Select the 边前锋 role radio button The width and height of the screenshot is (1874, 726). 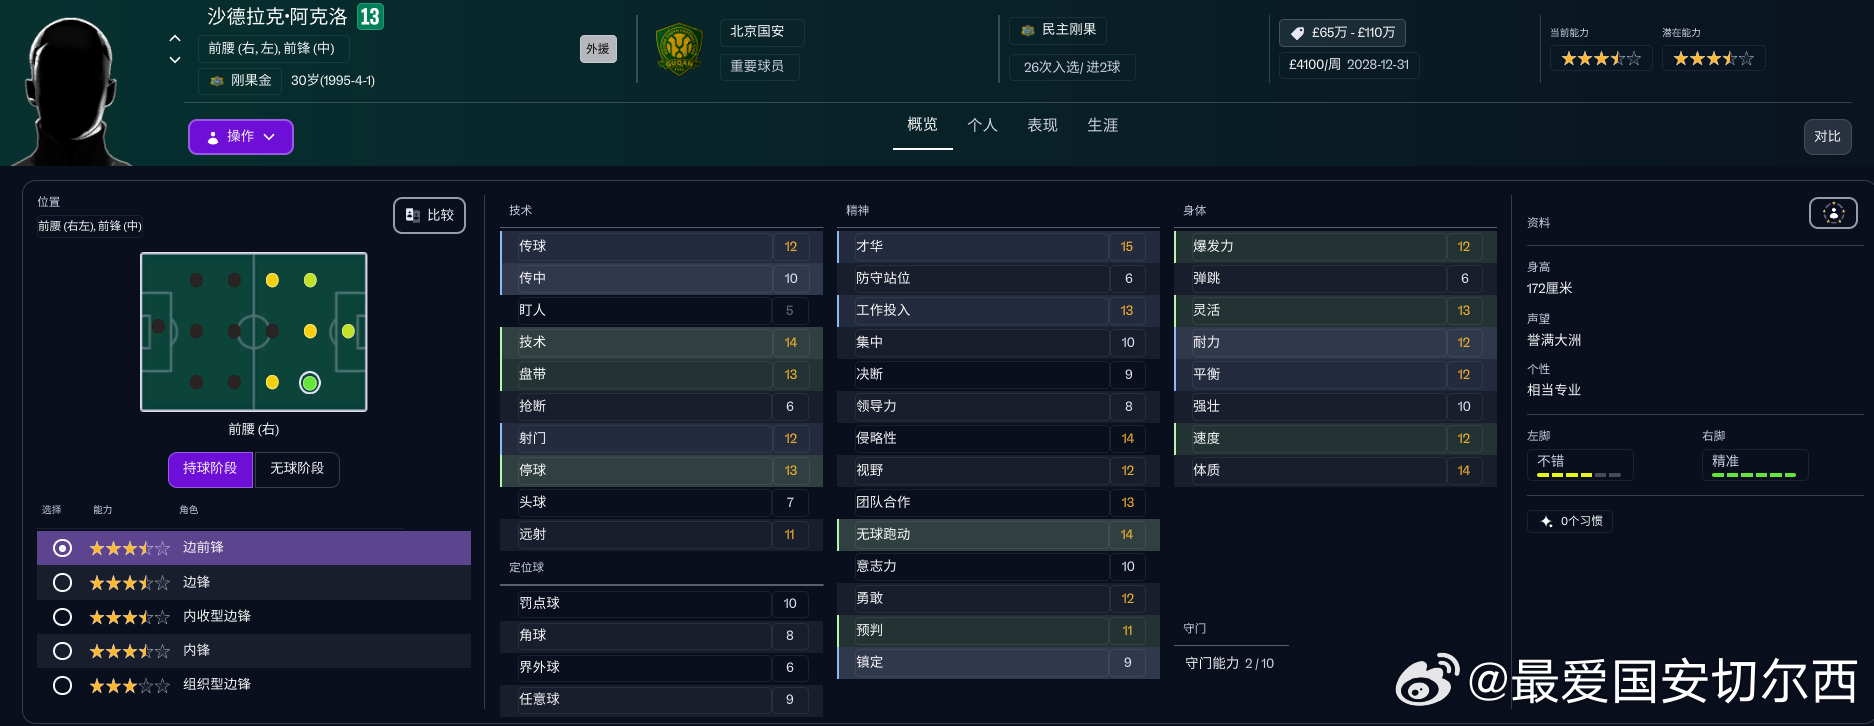coord(62,548)
